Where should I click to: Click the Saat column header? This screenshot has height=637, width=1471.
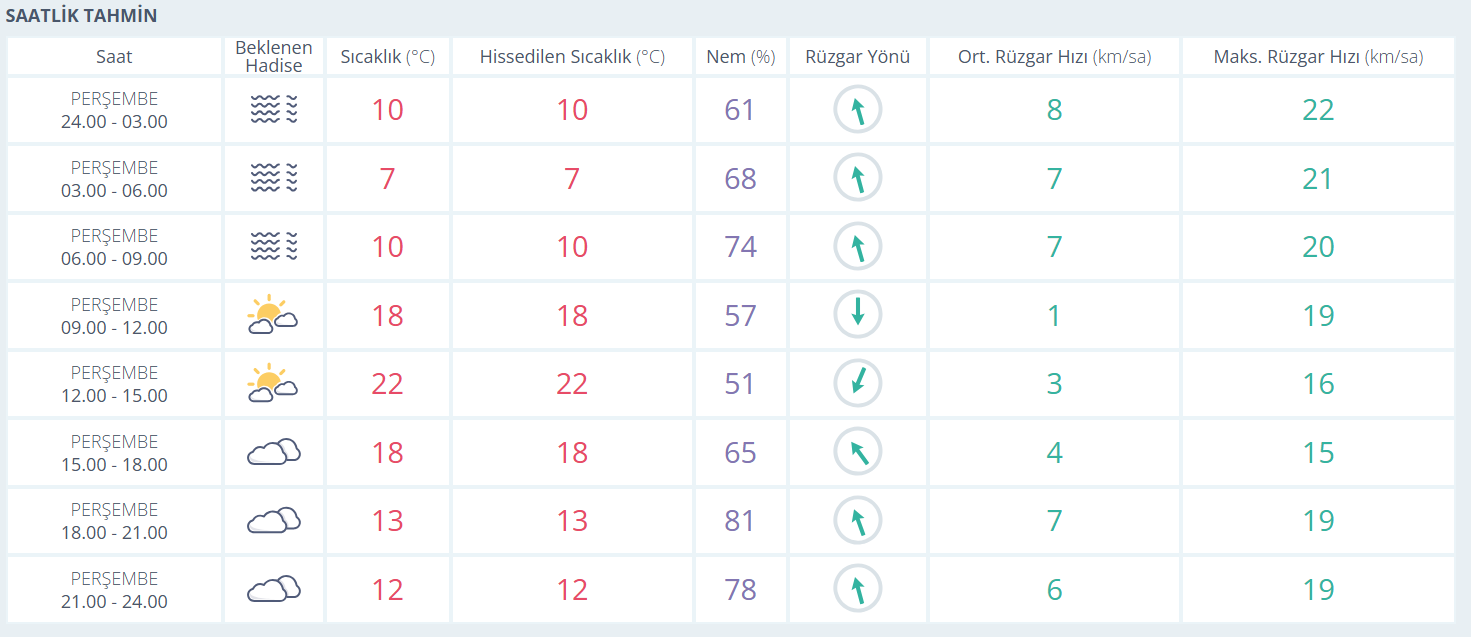(x=114, y=57)
